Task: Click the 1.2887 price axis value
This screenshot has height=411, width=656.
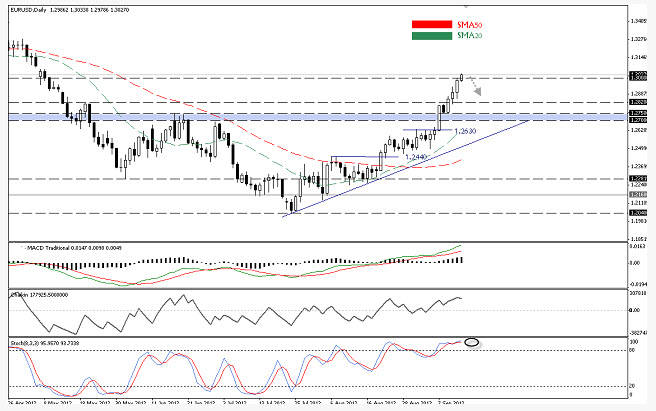Action: [638, 94]
